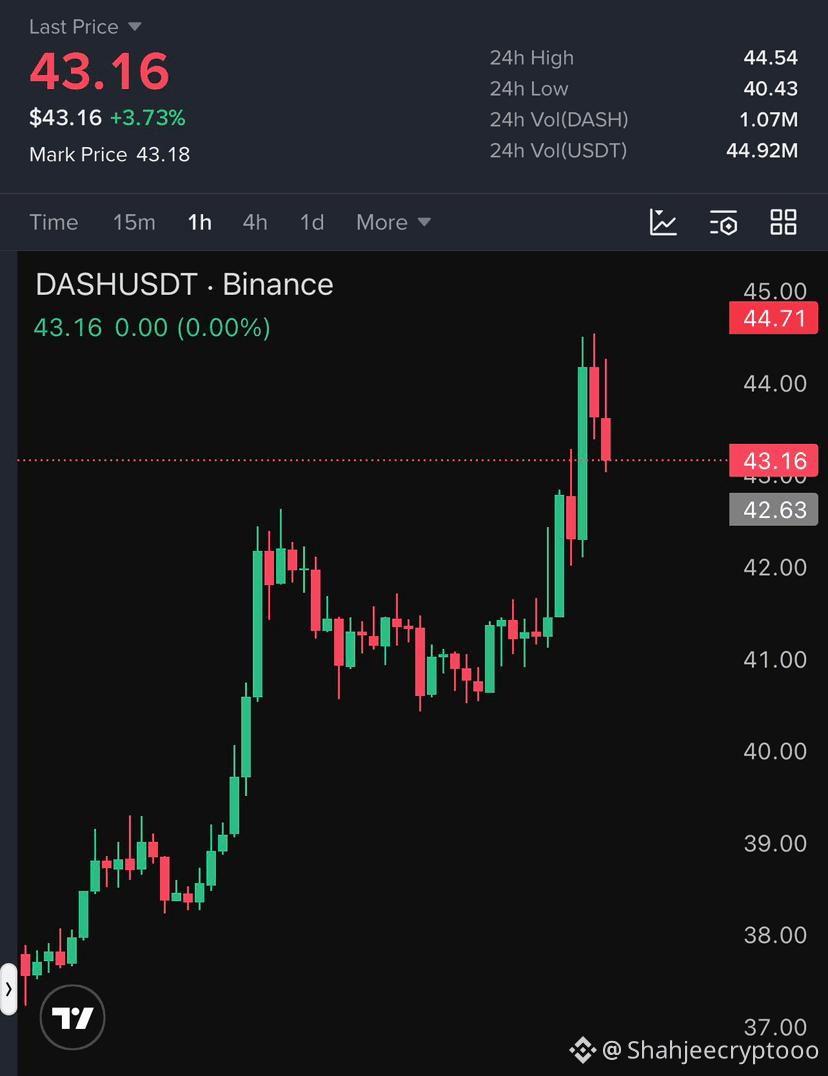Click the gray 42.63 price label
The image size is (828, 1076).
point(773,510)
